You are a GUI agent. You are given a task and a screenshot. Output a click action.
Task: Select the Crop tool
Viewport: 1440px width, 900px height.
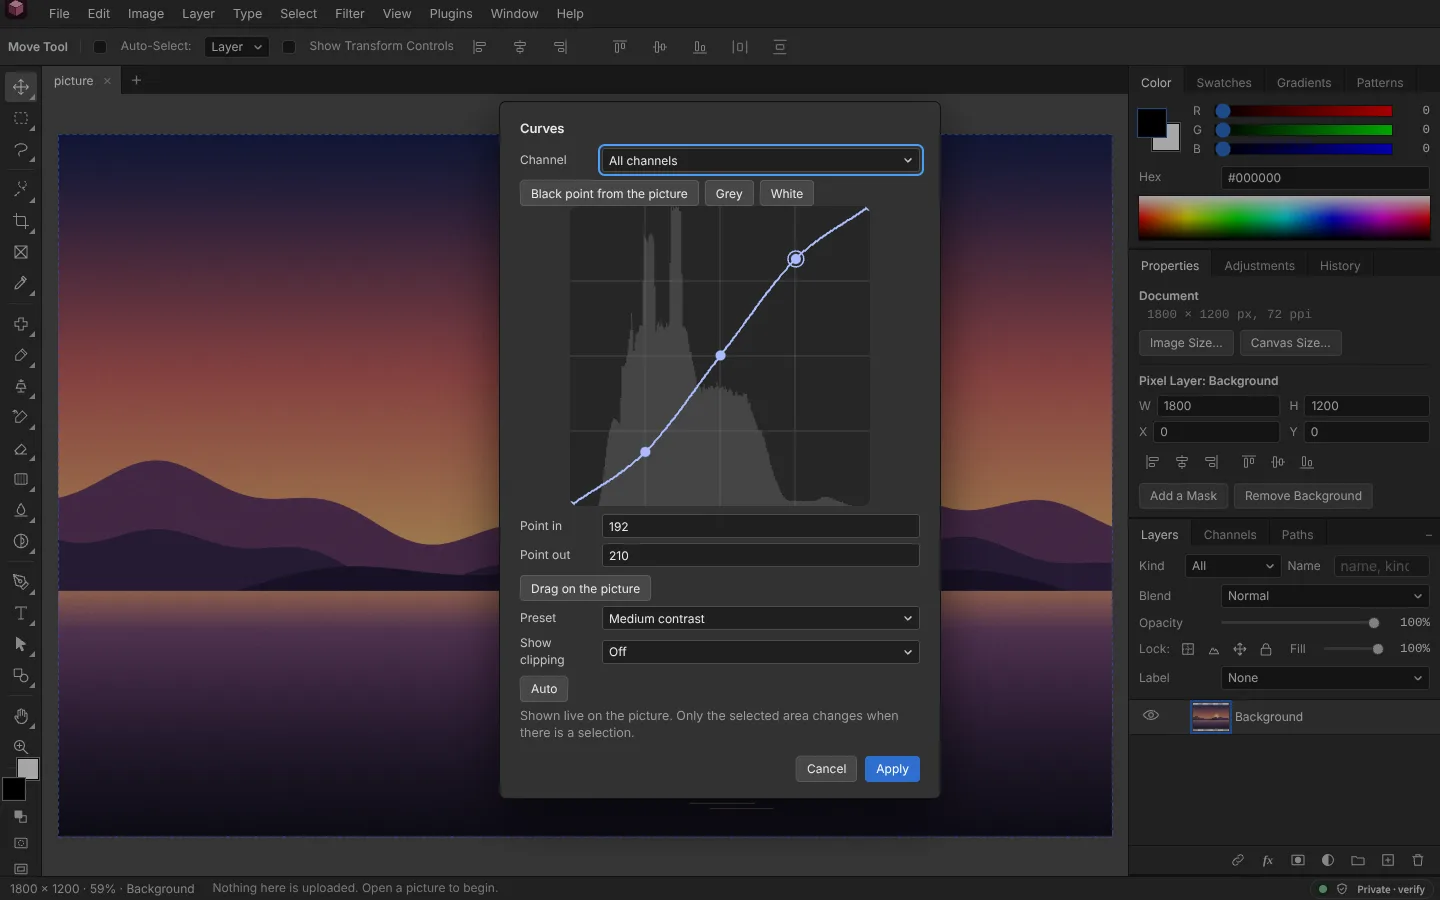21,221
